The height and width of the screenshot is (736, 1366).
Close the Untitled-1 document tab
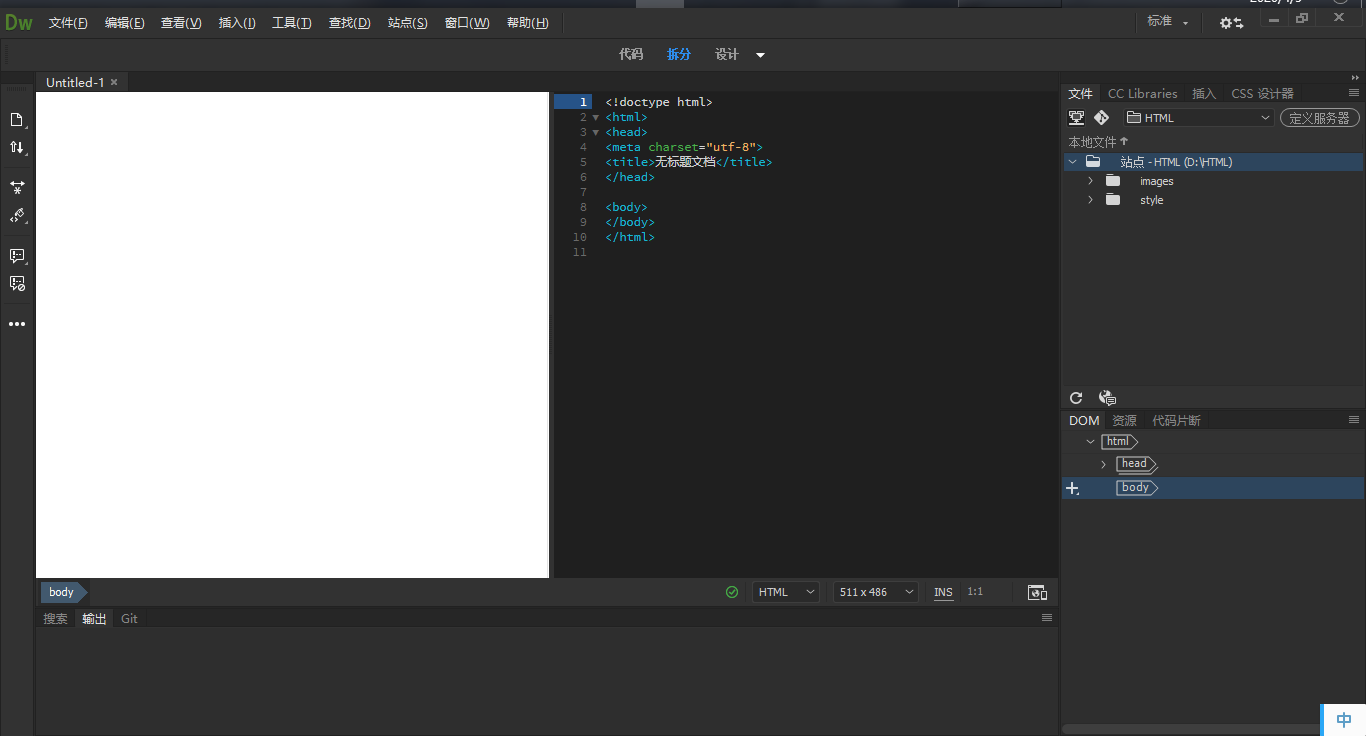pos(114,82)
